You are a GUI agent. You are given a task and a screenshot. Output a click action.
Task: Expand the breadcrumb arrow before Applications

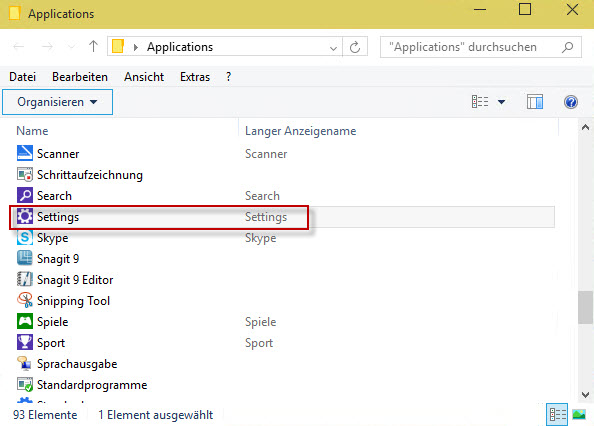[x=136, y=47]
